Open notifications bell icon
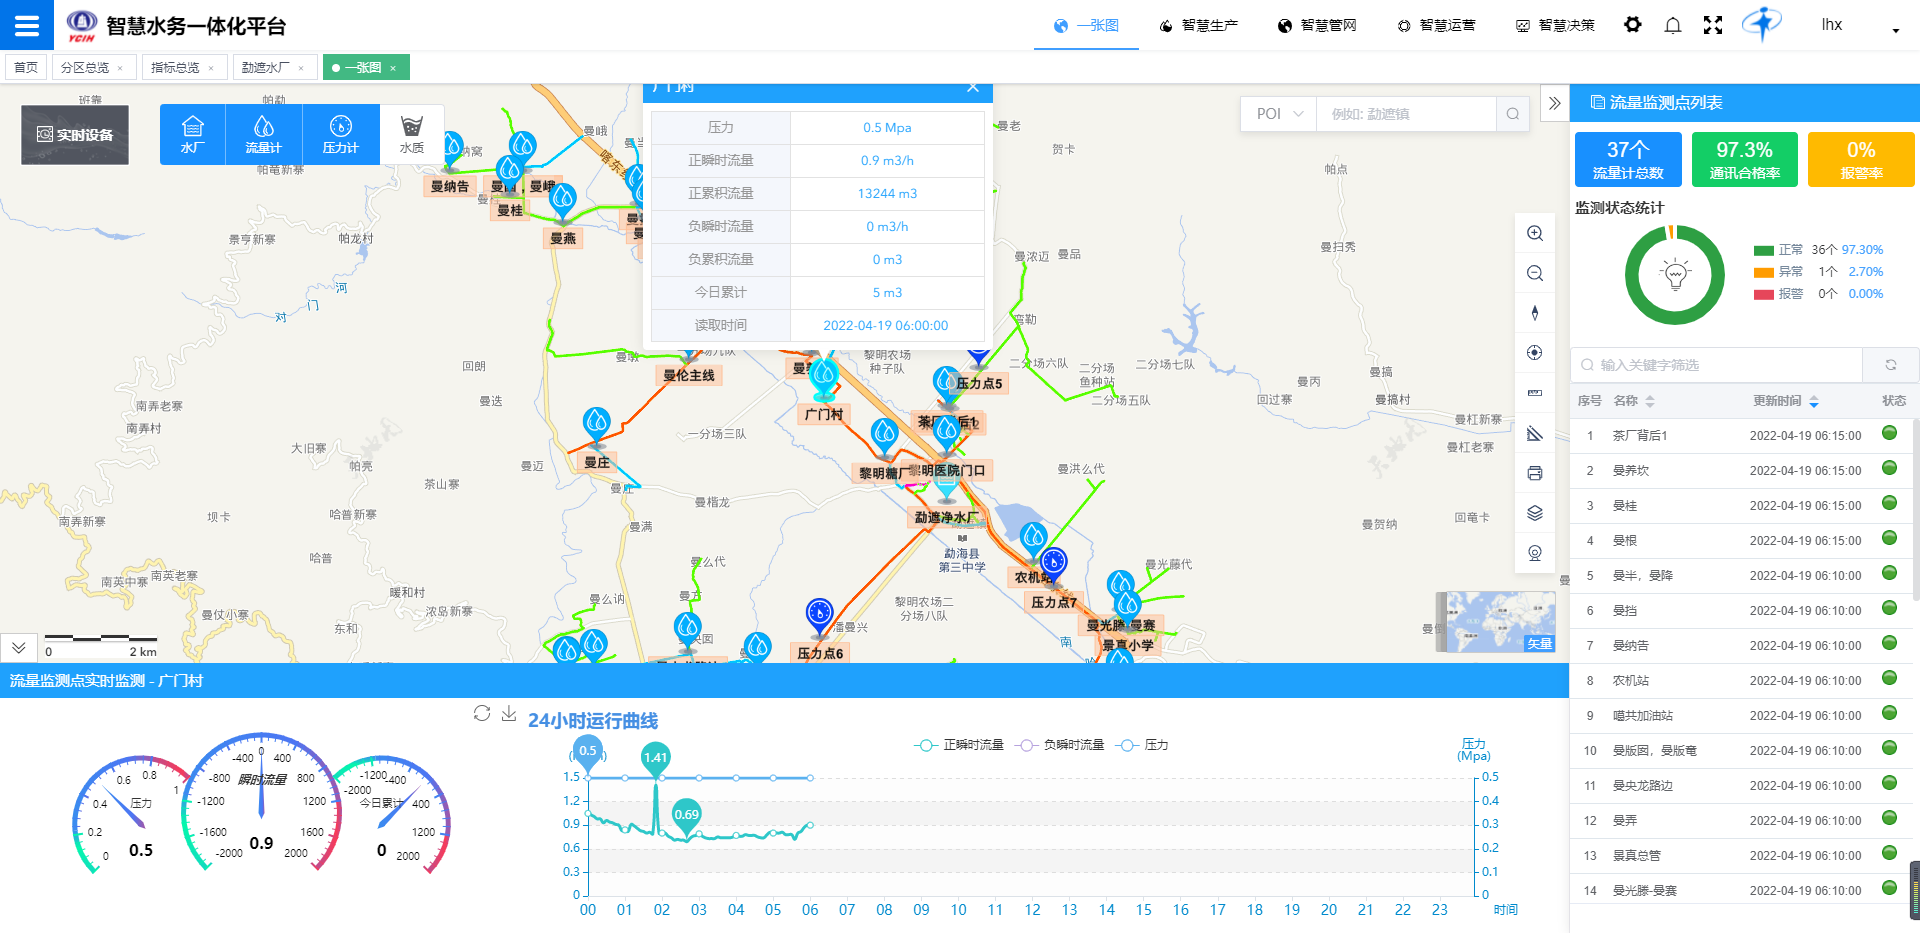 coord(1672,25)
